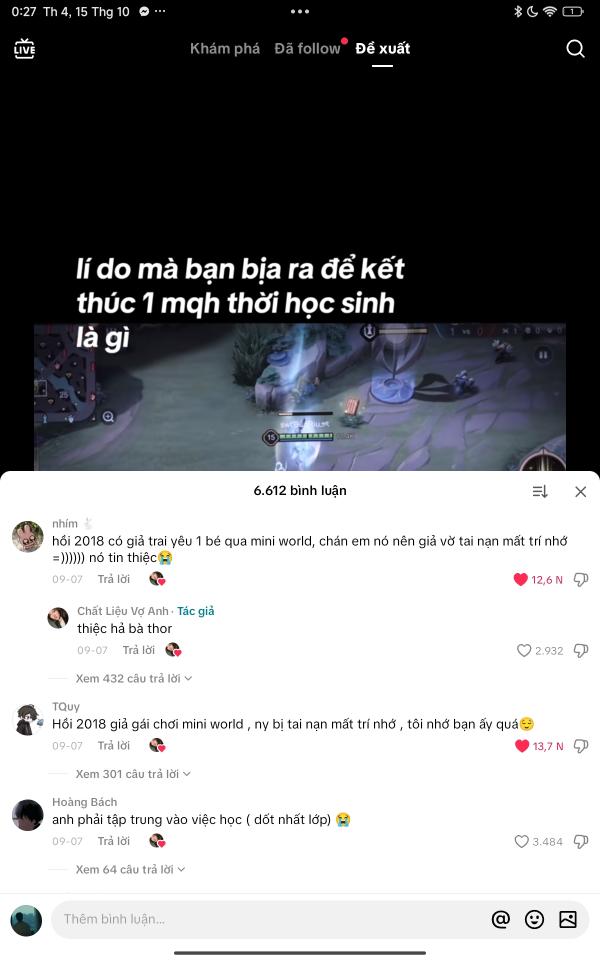Image resolution: width=600 pixels, height=960 pixels.
Task: Tap the @ mention icon
Action: 500,919
